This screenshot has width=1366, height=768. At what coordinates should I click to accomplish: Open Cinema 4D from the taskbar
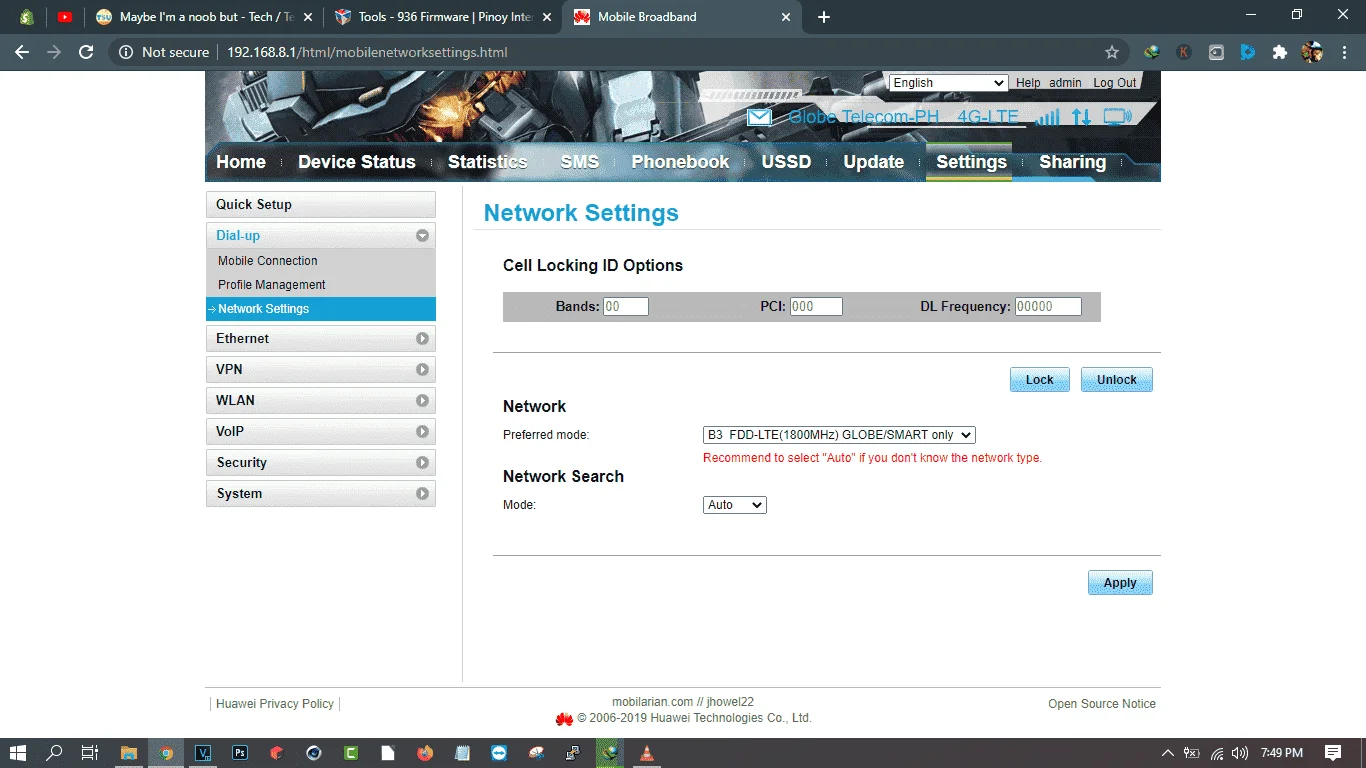point(314,753)
